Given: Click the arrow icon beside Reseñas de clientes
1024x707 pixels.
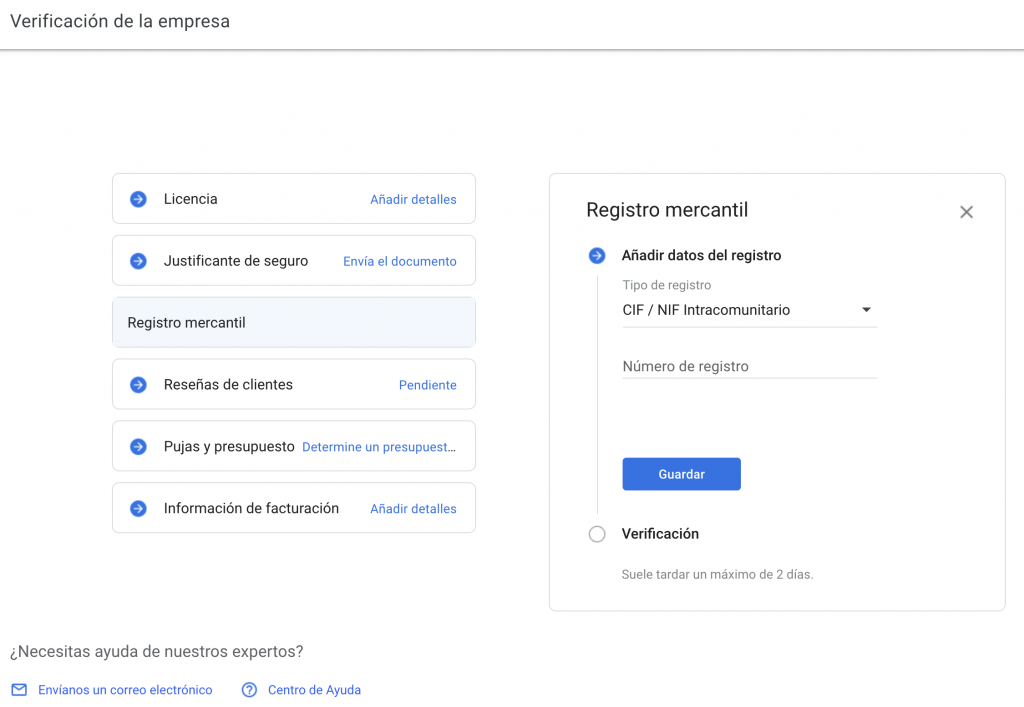Looking at the screenshot, I should (x=139, y=385).
